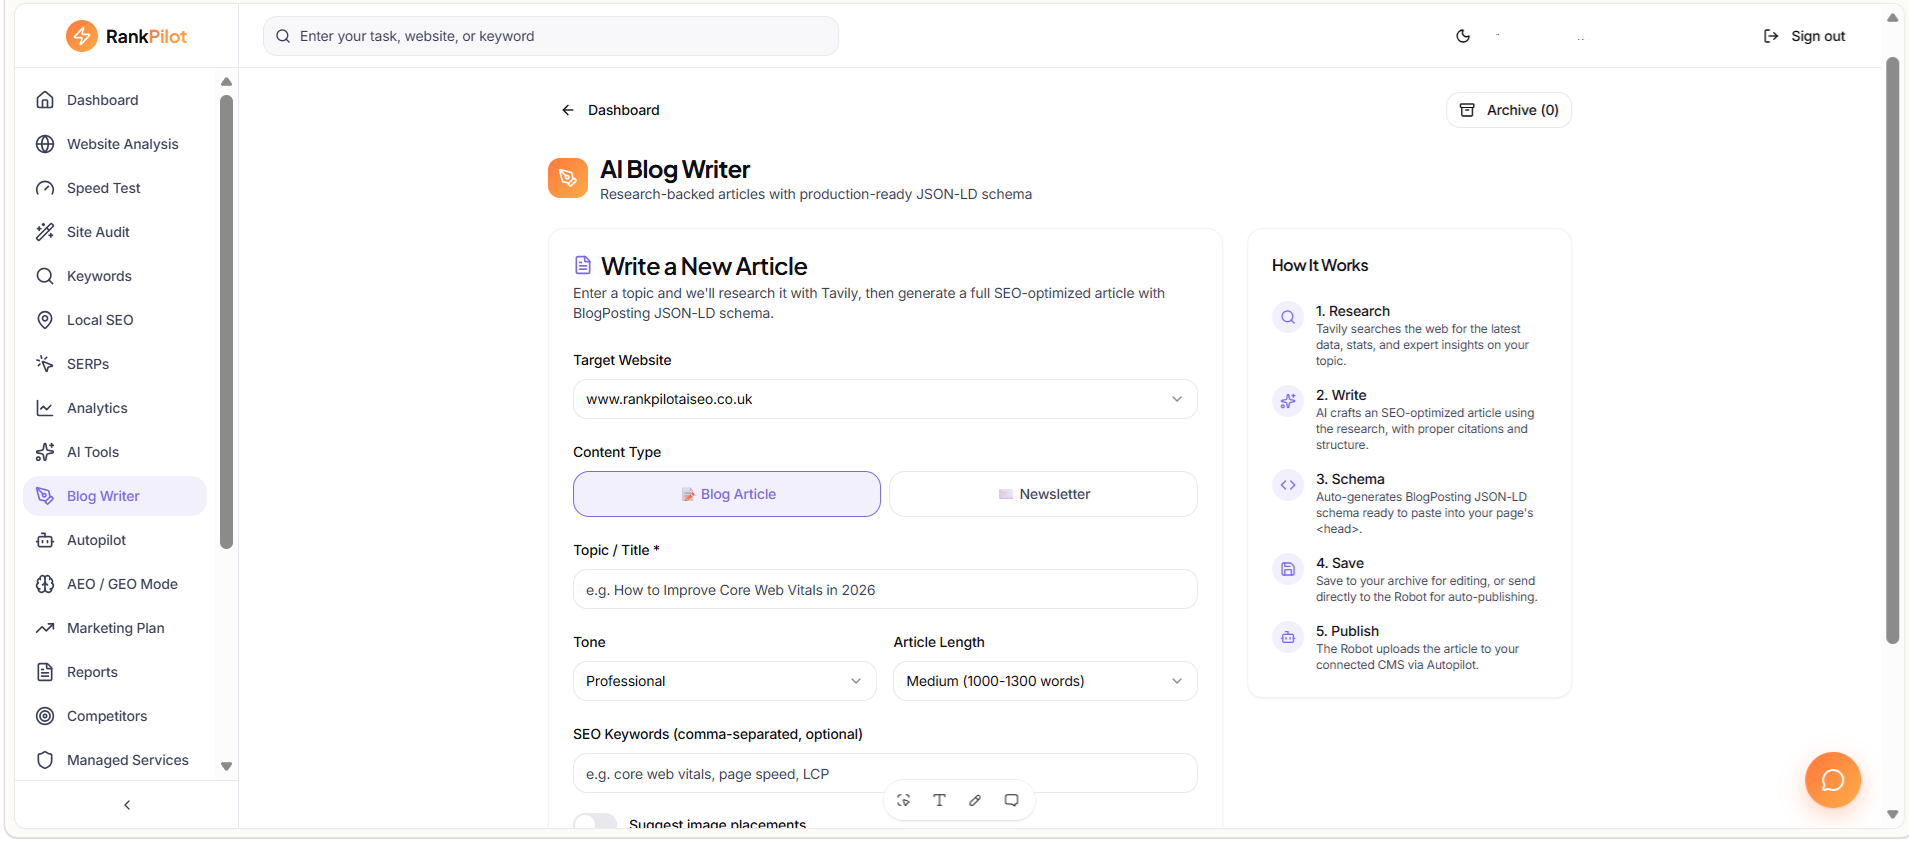Click the 'How It Works' heading
The image size is (1909, 843).
pyautogui.click(x=1320, y=265)
